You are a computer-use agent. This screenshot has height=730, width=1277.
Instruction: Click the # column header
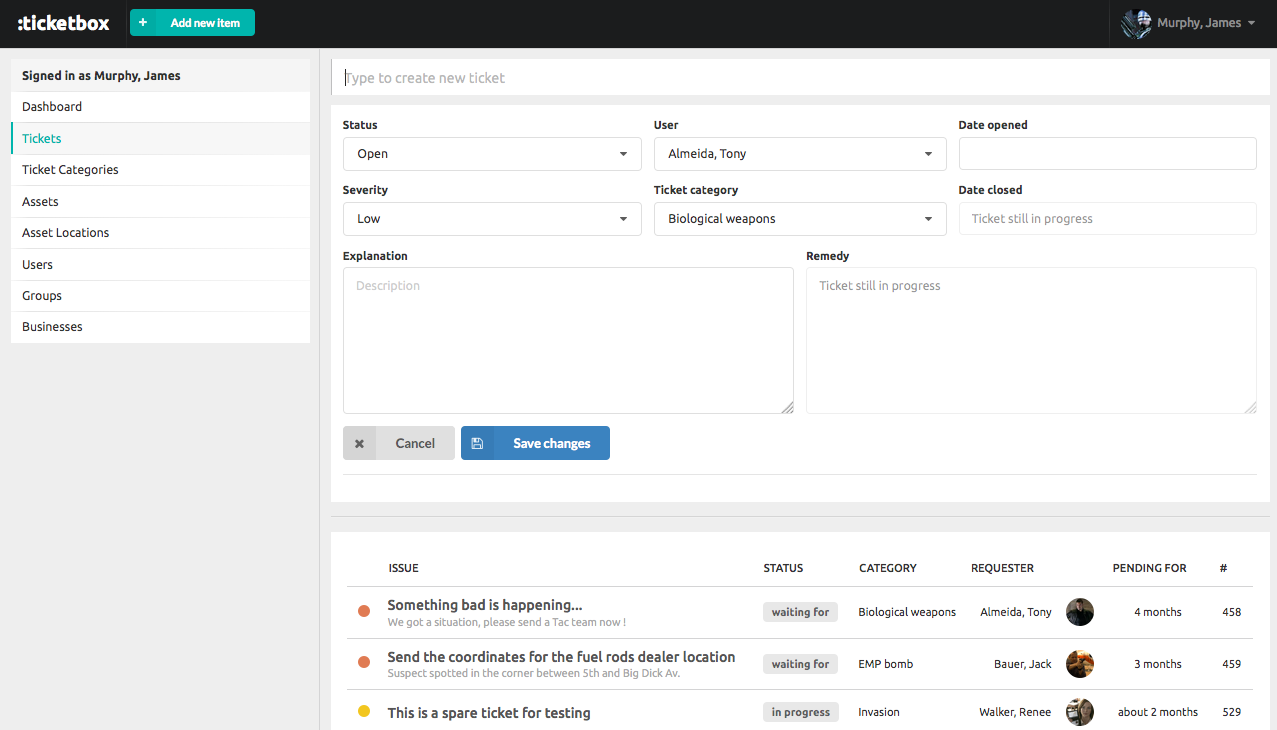click(1223, 568)
